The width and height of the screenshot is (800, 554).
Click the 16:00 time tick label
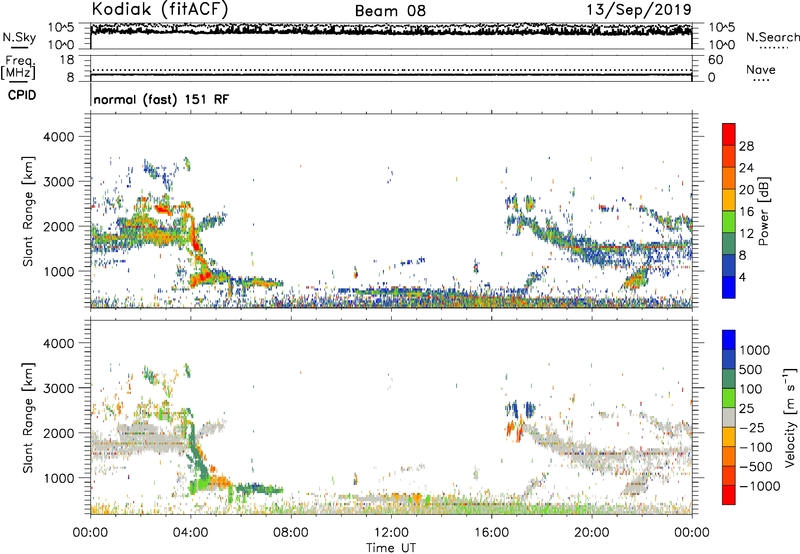(x=491, y=533)
